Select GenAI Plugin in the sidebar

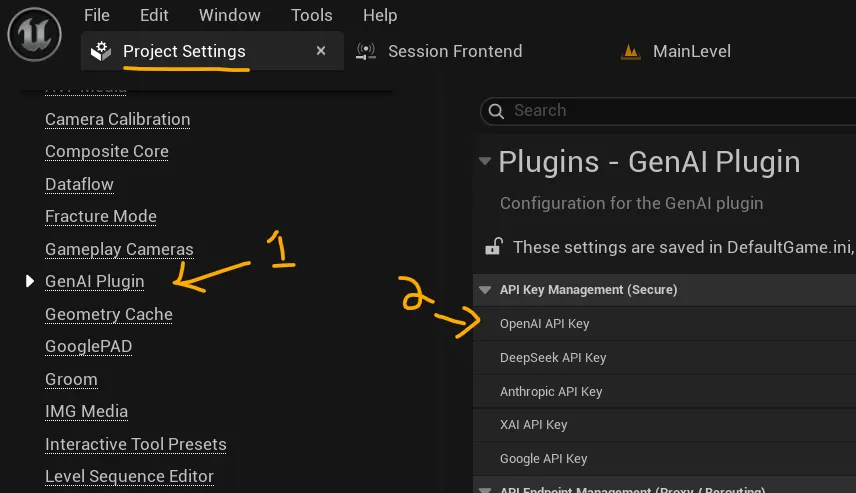pyautogui.click(x=94, y=281)
